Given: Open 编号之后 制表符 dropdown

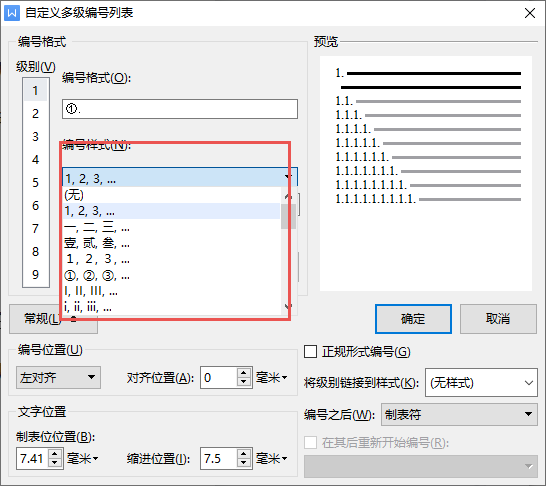Looking at the screenshot, I should [459, 414].
